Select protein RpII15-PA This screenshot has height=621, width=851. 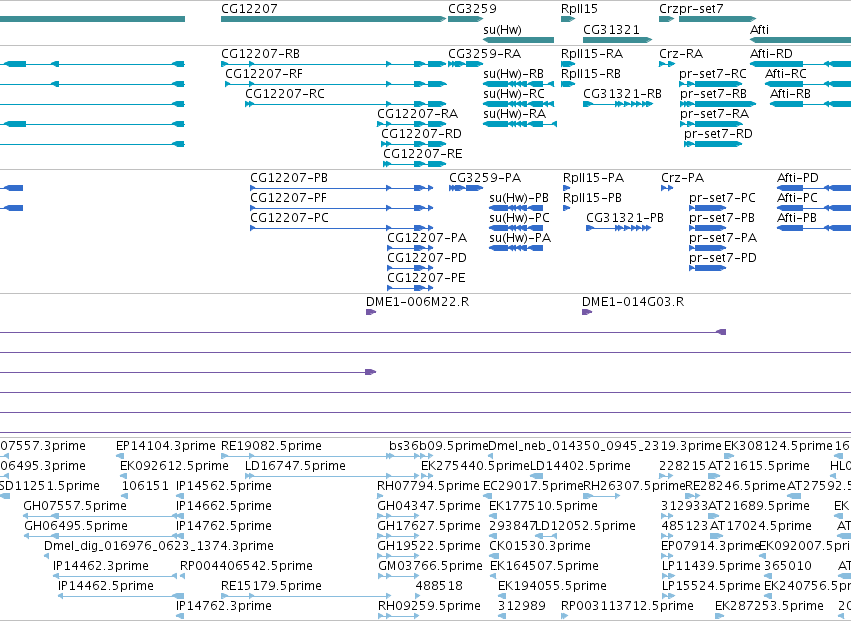(567, 188)
